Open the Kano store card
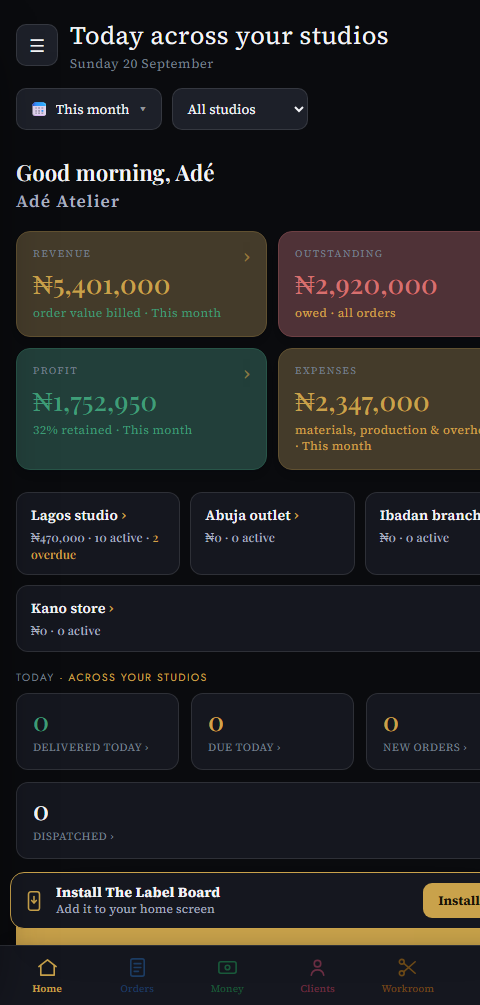The width and height of the screenshot is (480, 1005). 248,619
